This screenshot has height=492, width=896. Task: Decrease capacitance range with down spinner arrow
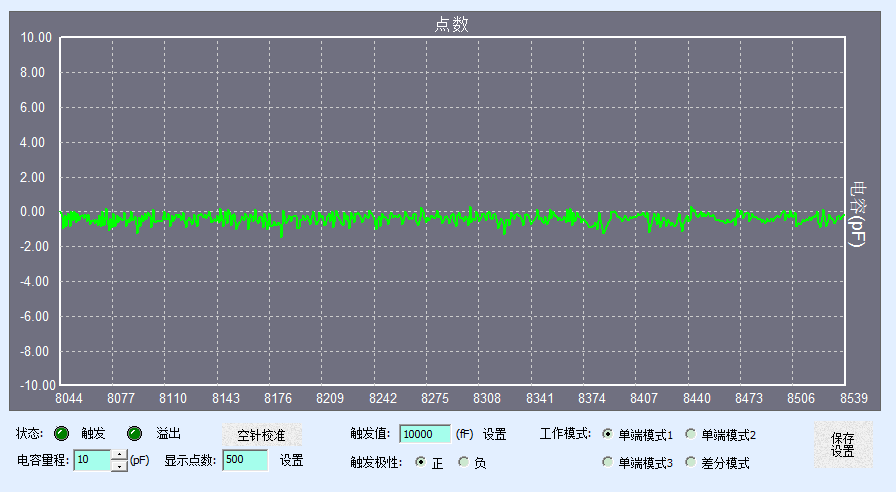(x=119, y=466)
